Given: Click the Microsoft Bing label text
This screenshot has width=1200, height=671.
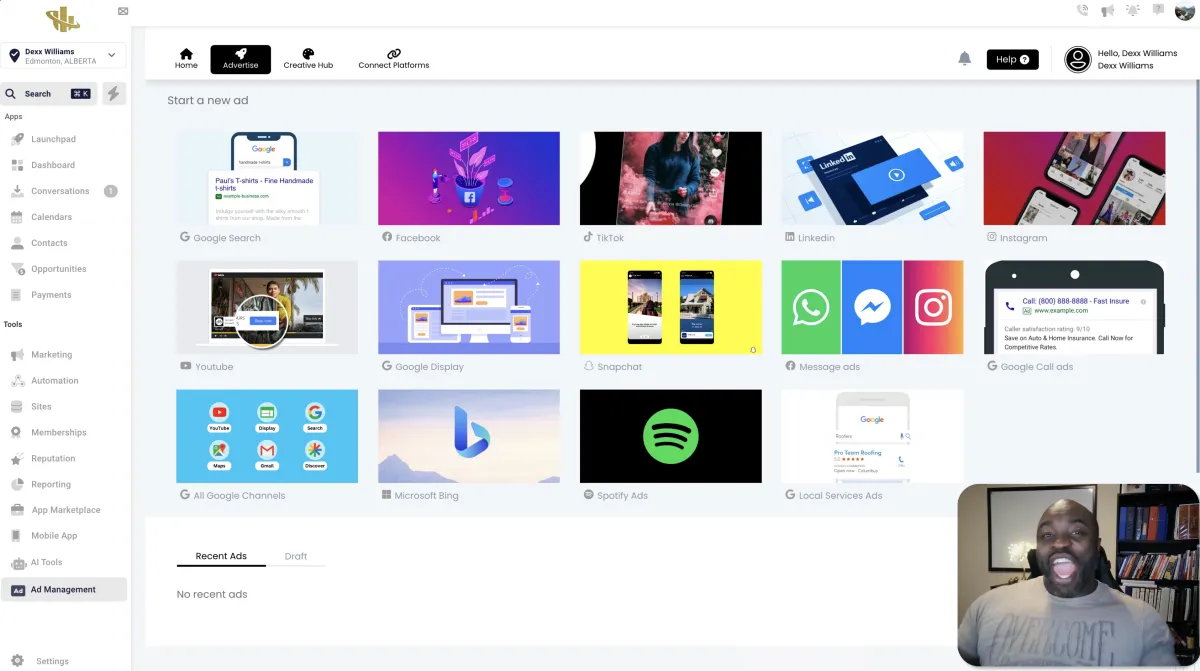Looking at the screenshot, I should 427,496.
